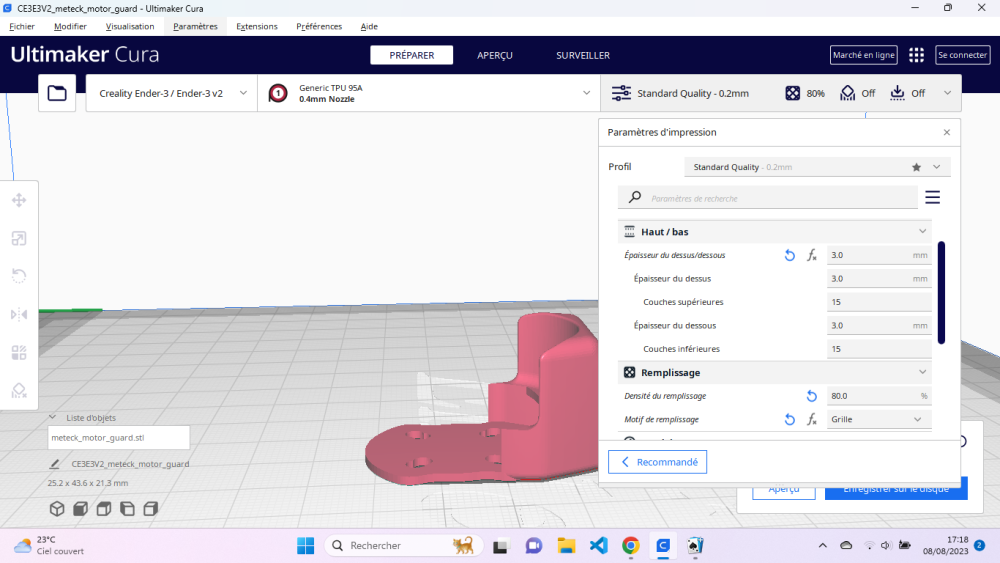Open Google Chrome from taskbar

tap(631, 546)
